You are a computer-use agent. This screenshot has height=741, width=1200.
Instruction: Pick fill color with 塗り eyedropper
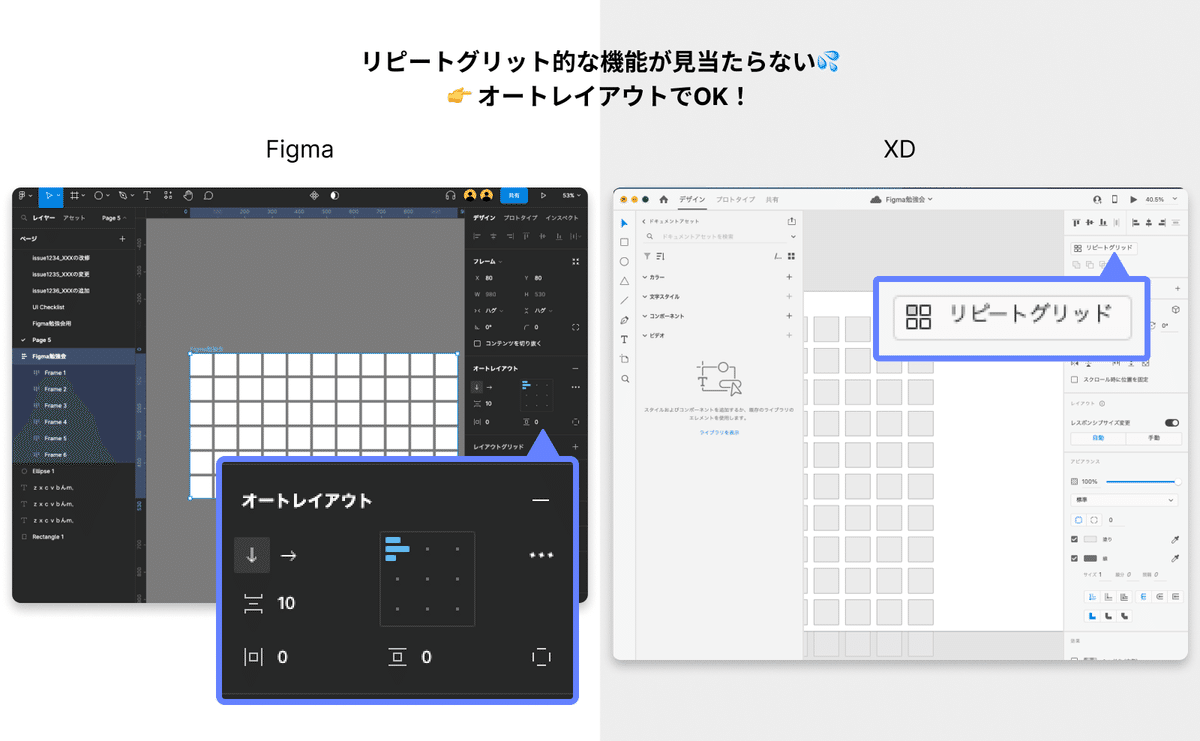pyautogui.click(x=1175, y=539)
